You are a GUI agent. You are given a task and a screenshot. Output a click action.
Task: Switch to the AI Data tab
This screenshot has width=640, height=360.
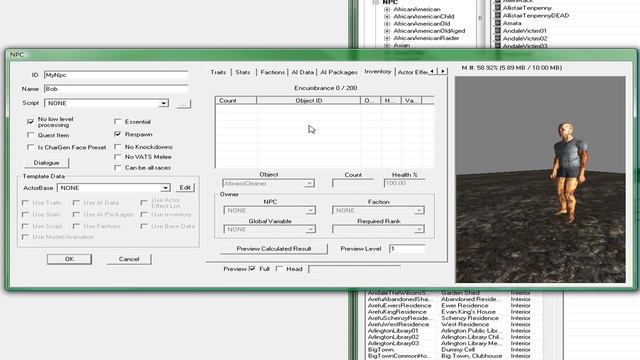pos(302,72)
